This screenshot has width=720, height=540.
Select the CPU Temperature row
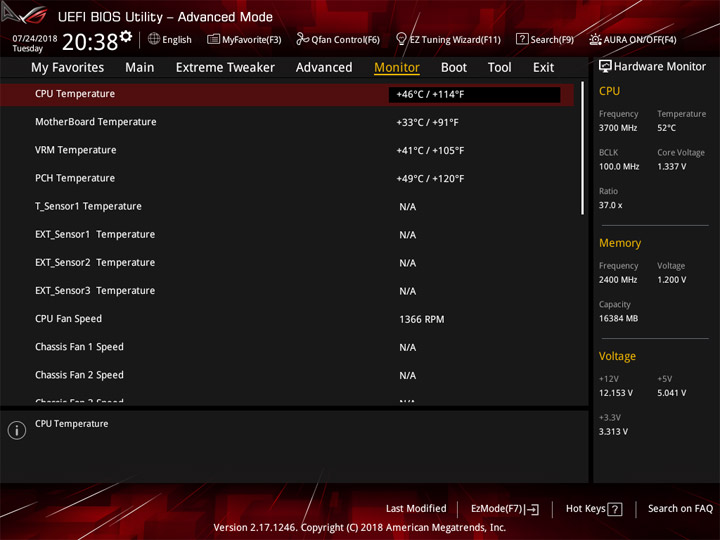coord(287,94)
